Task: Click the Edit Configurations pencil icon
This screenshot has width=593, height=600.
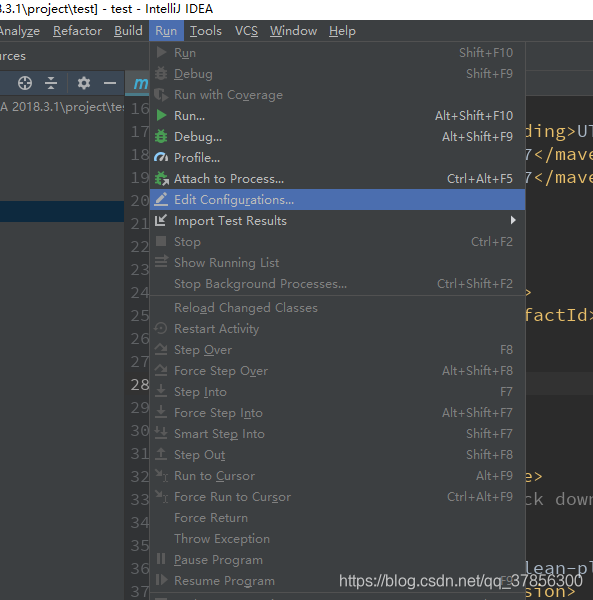Action: (161, 199)
